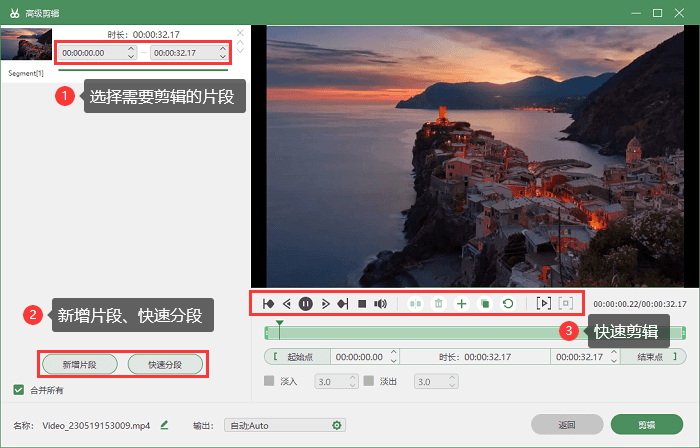The image size is (700, 448).
Task: Open output settings with the gear icon
Action: pos(337,425)
